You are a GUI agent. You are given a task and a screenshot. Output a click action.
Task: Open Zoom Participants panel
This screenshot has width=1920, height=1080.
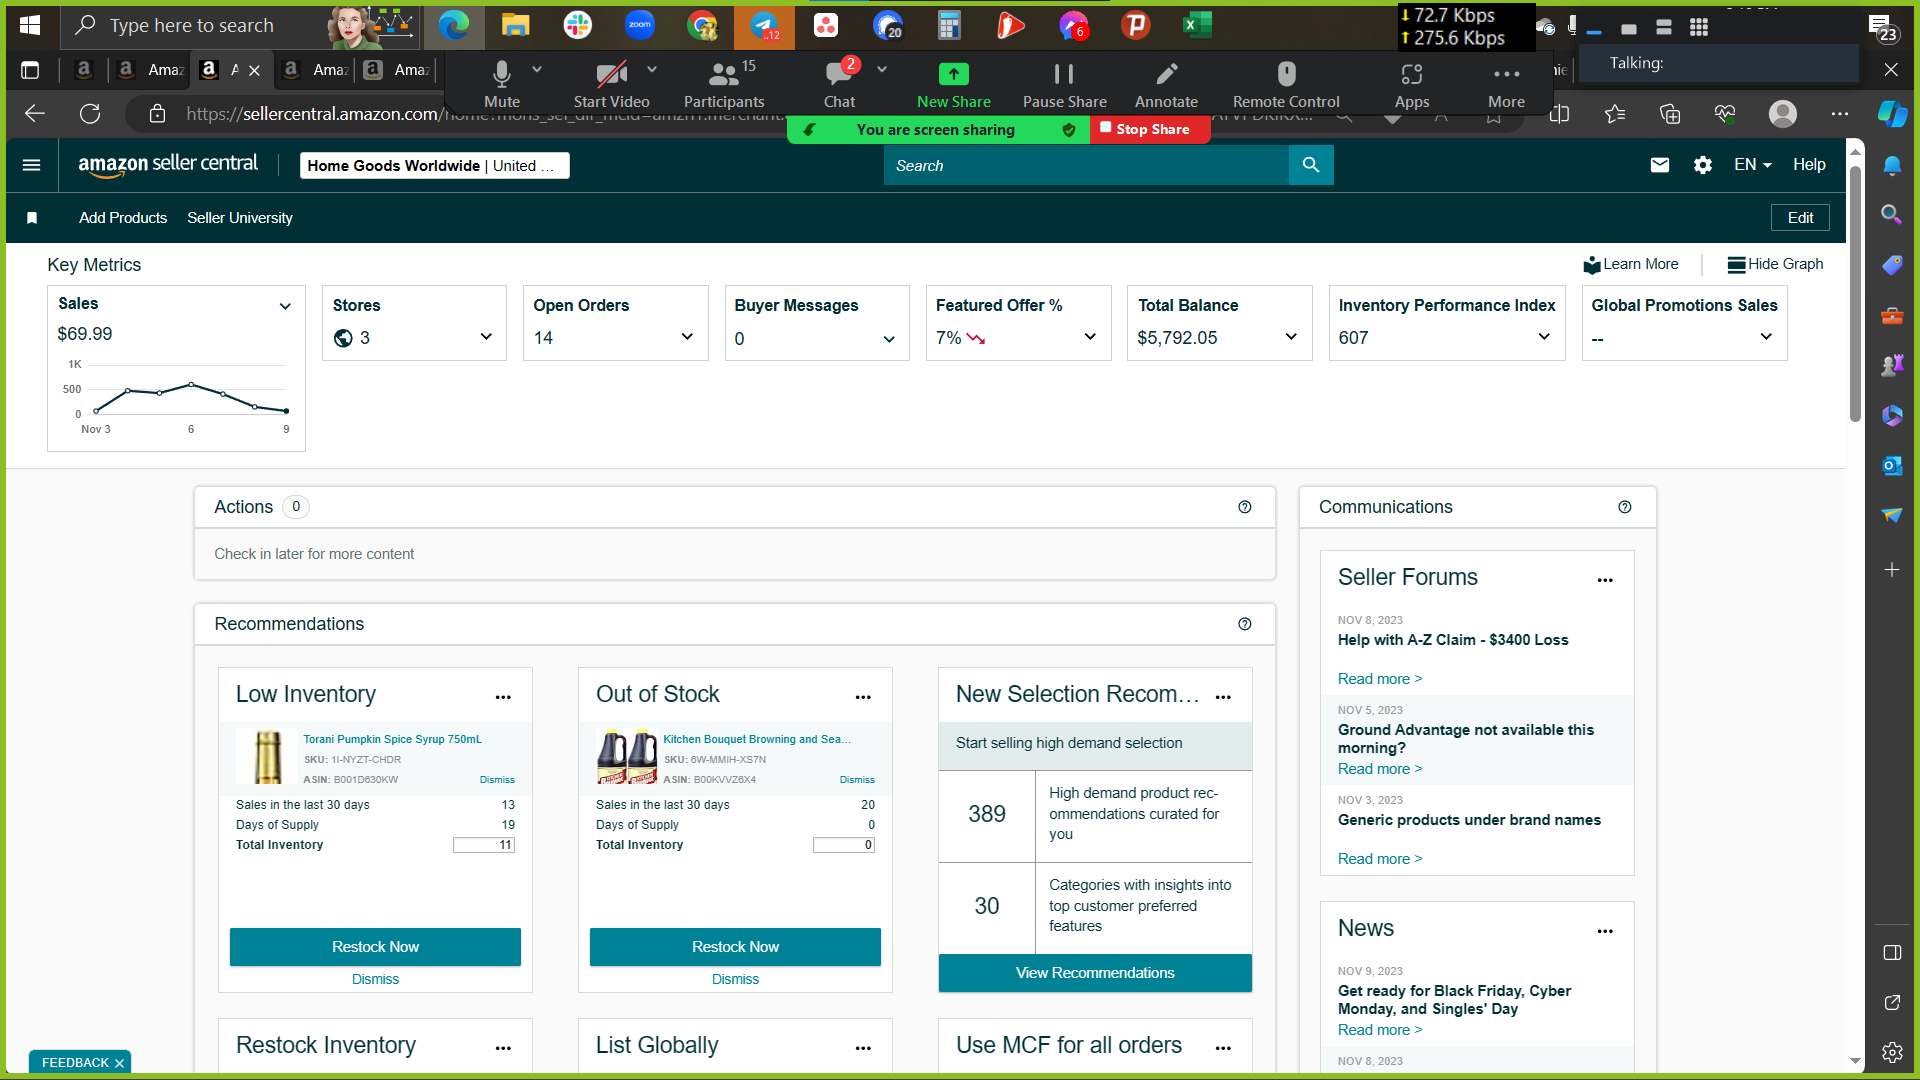[724, 84]
